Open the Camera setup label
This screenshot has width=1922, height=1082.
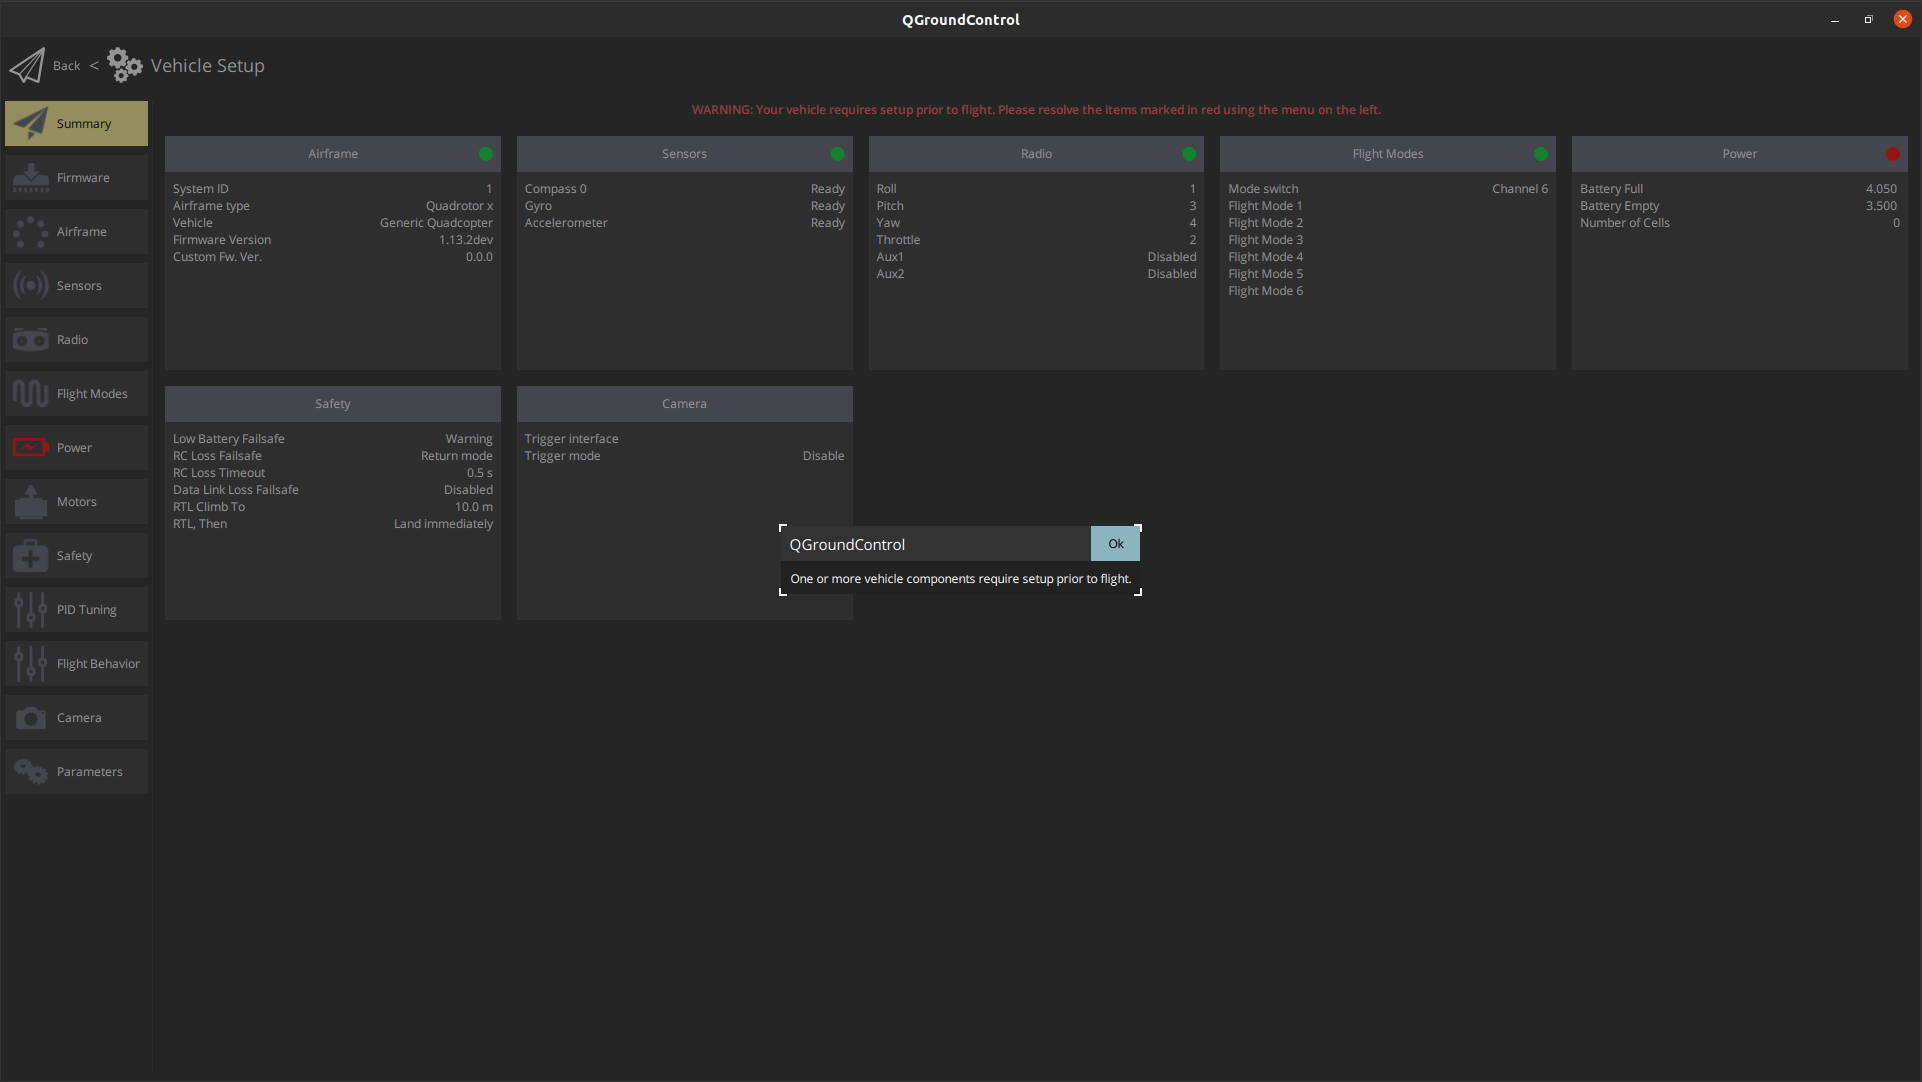point(79,718)
